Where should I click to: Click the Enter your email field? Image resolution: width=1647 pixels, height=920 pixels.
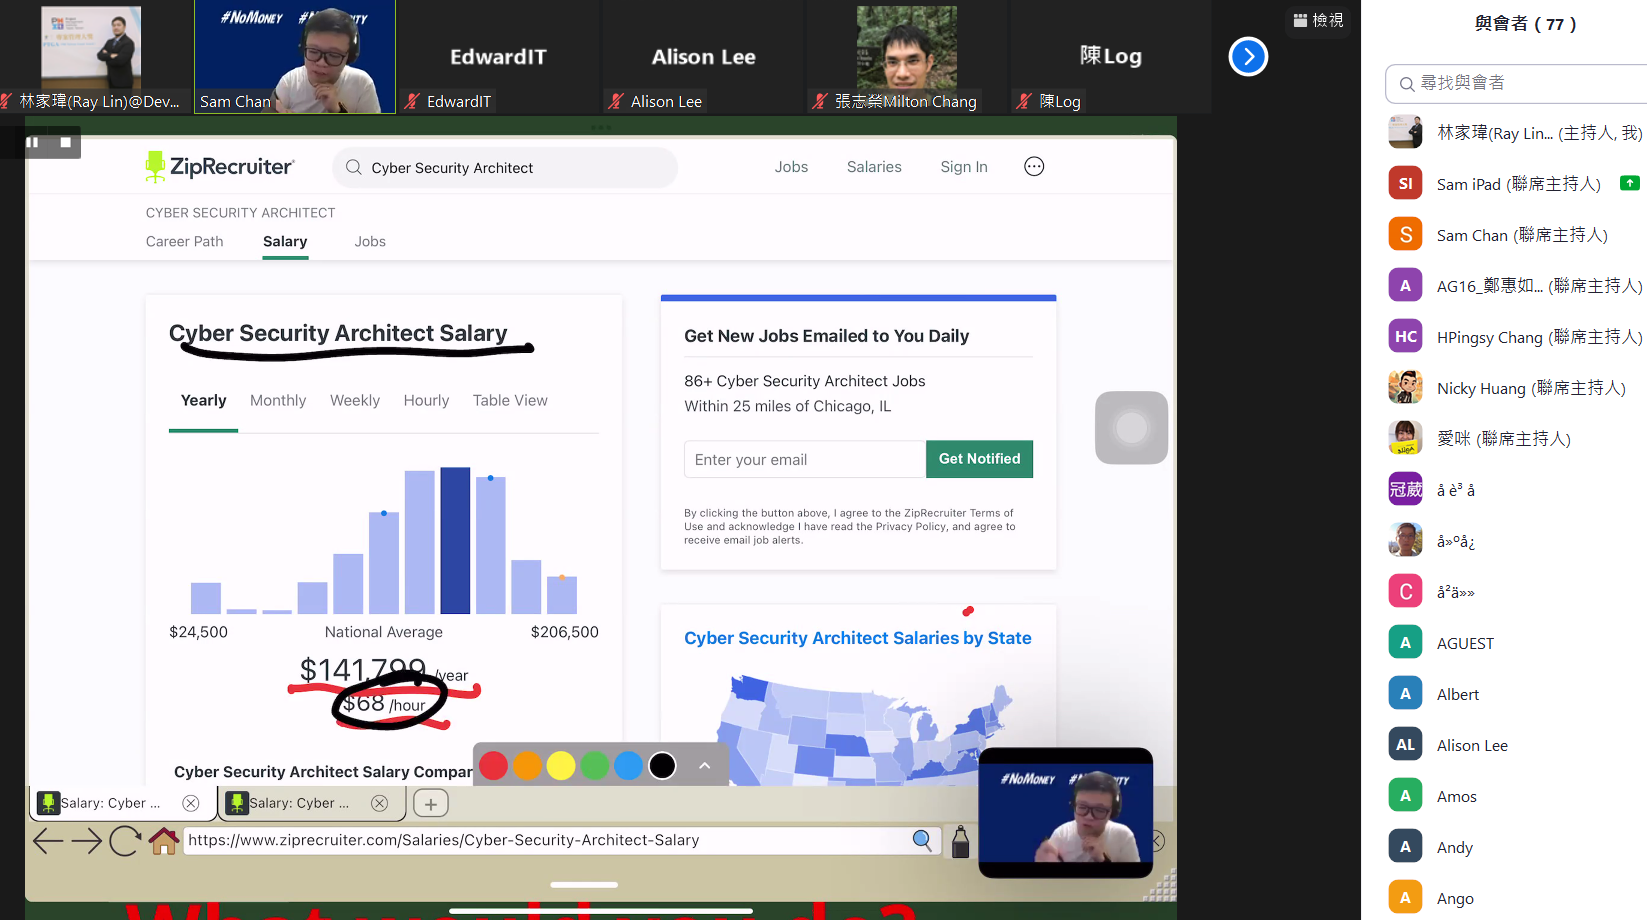point(804,460)
